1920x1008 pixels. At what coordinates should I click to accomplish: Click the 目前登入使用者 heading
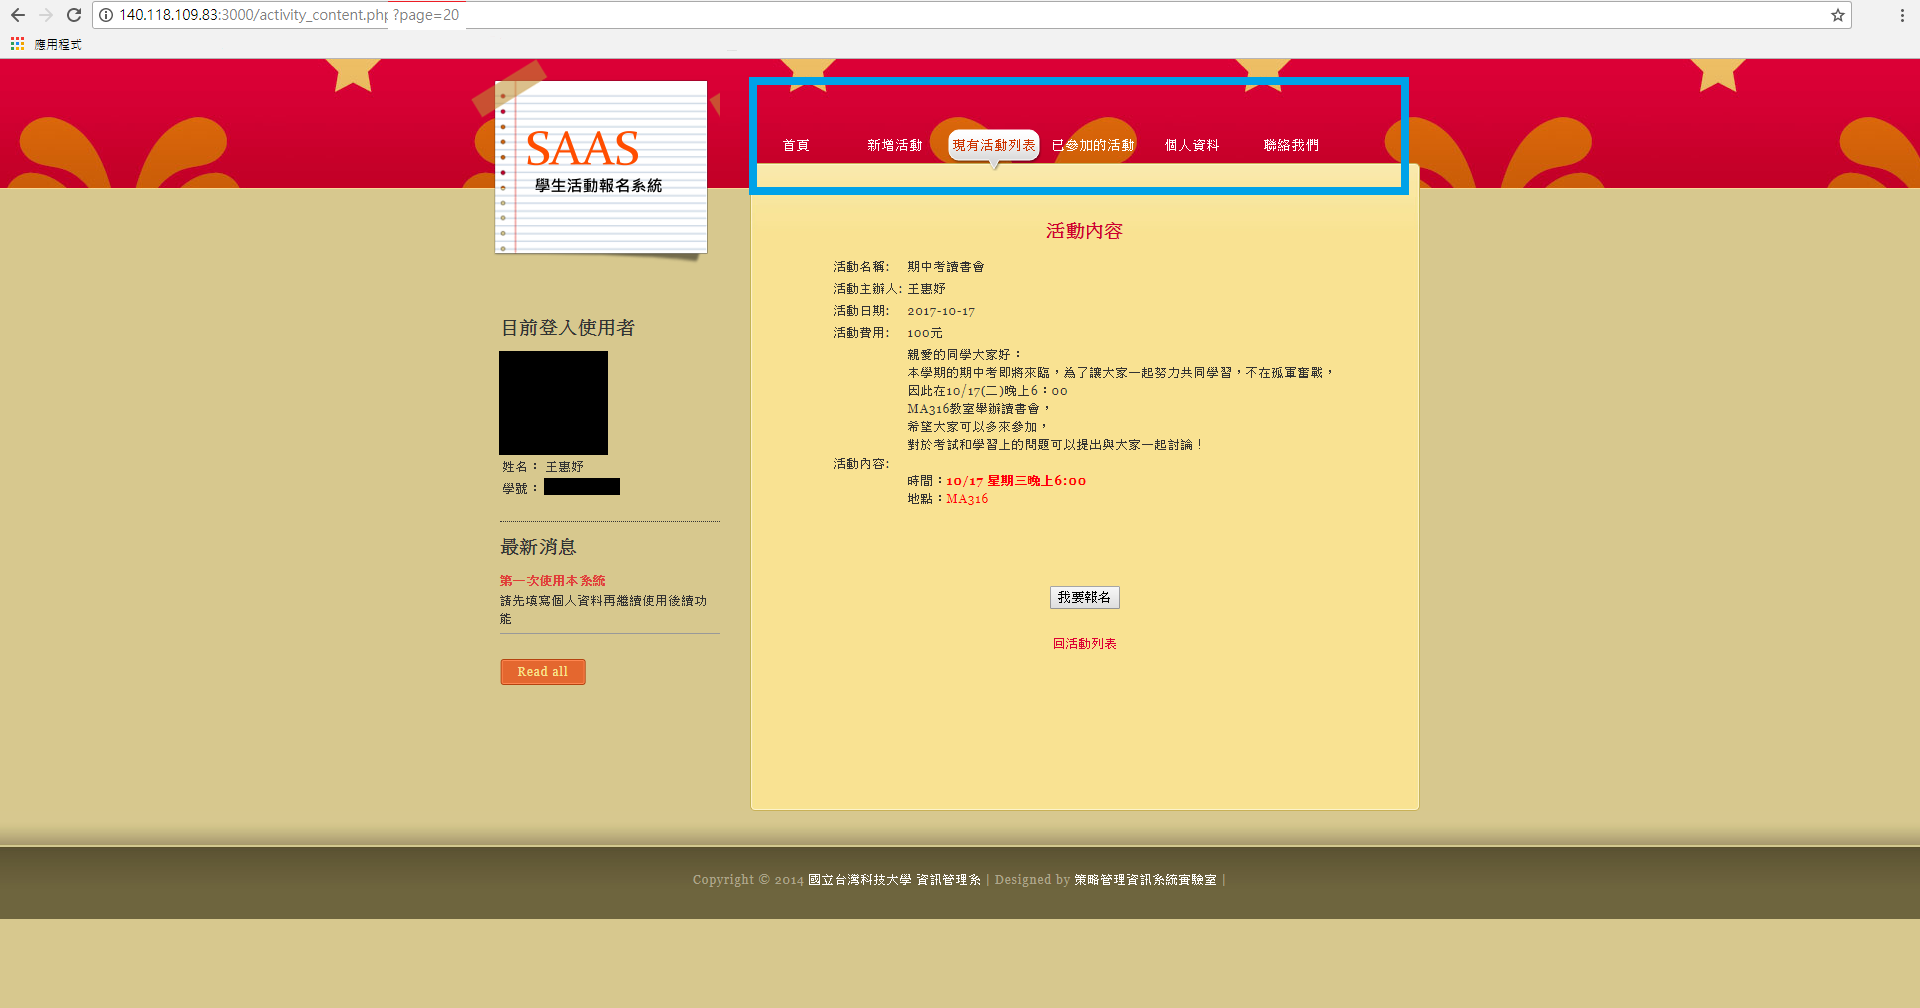568,328
